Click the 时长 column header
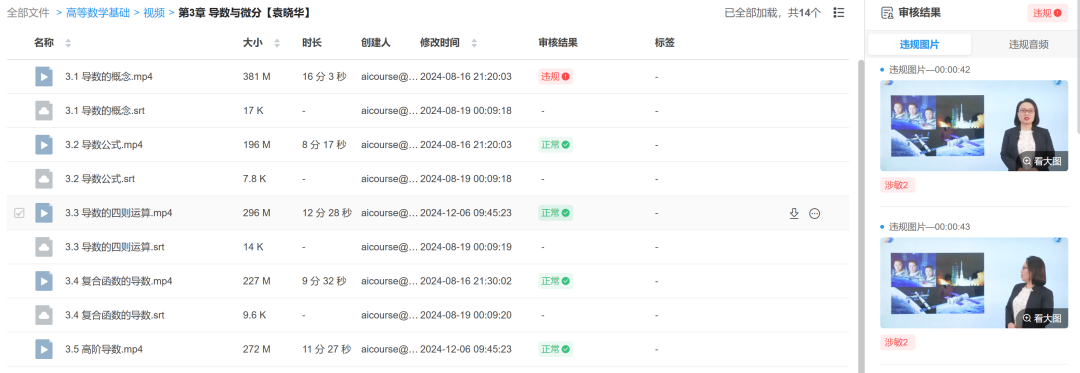The image size is (1080, 373). (x=312, y=43)
